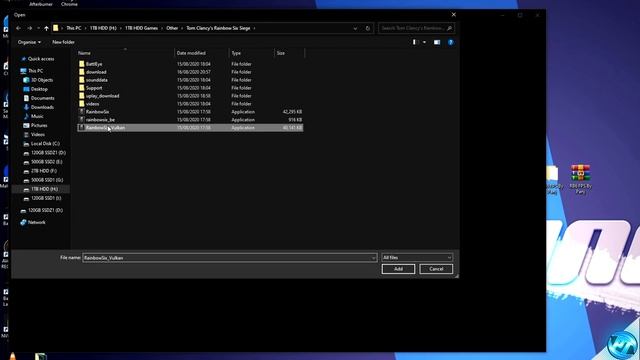Expand the address bar history dropdown

(355, 28)
